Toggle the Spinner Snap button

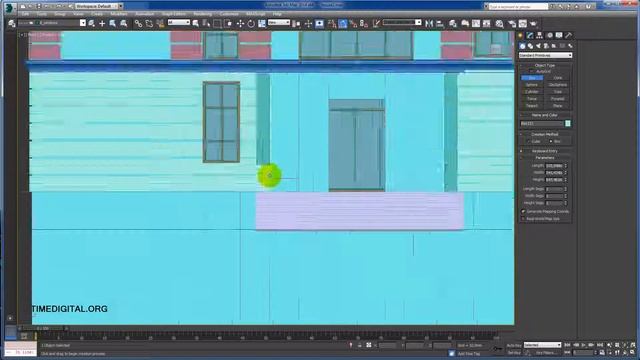point(364,24)
